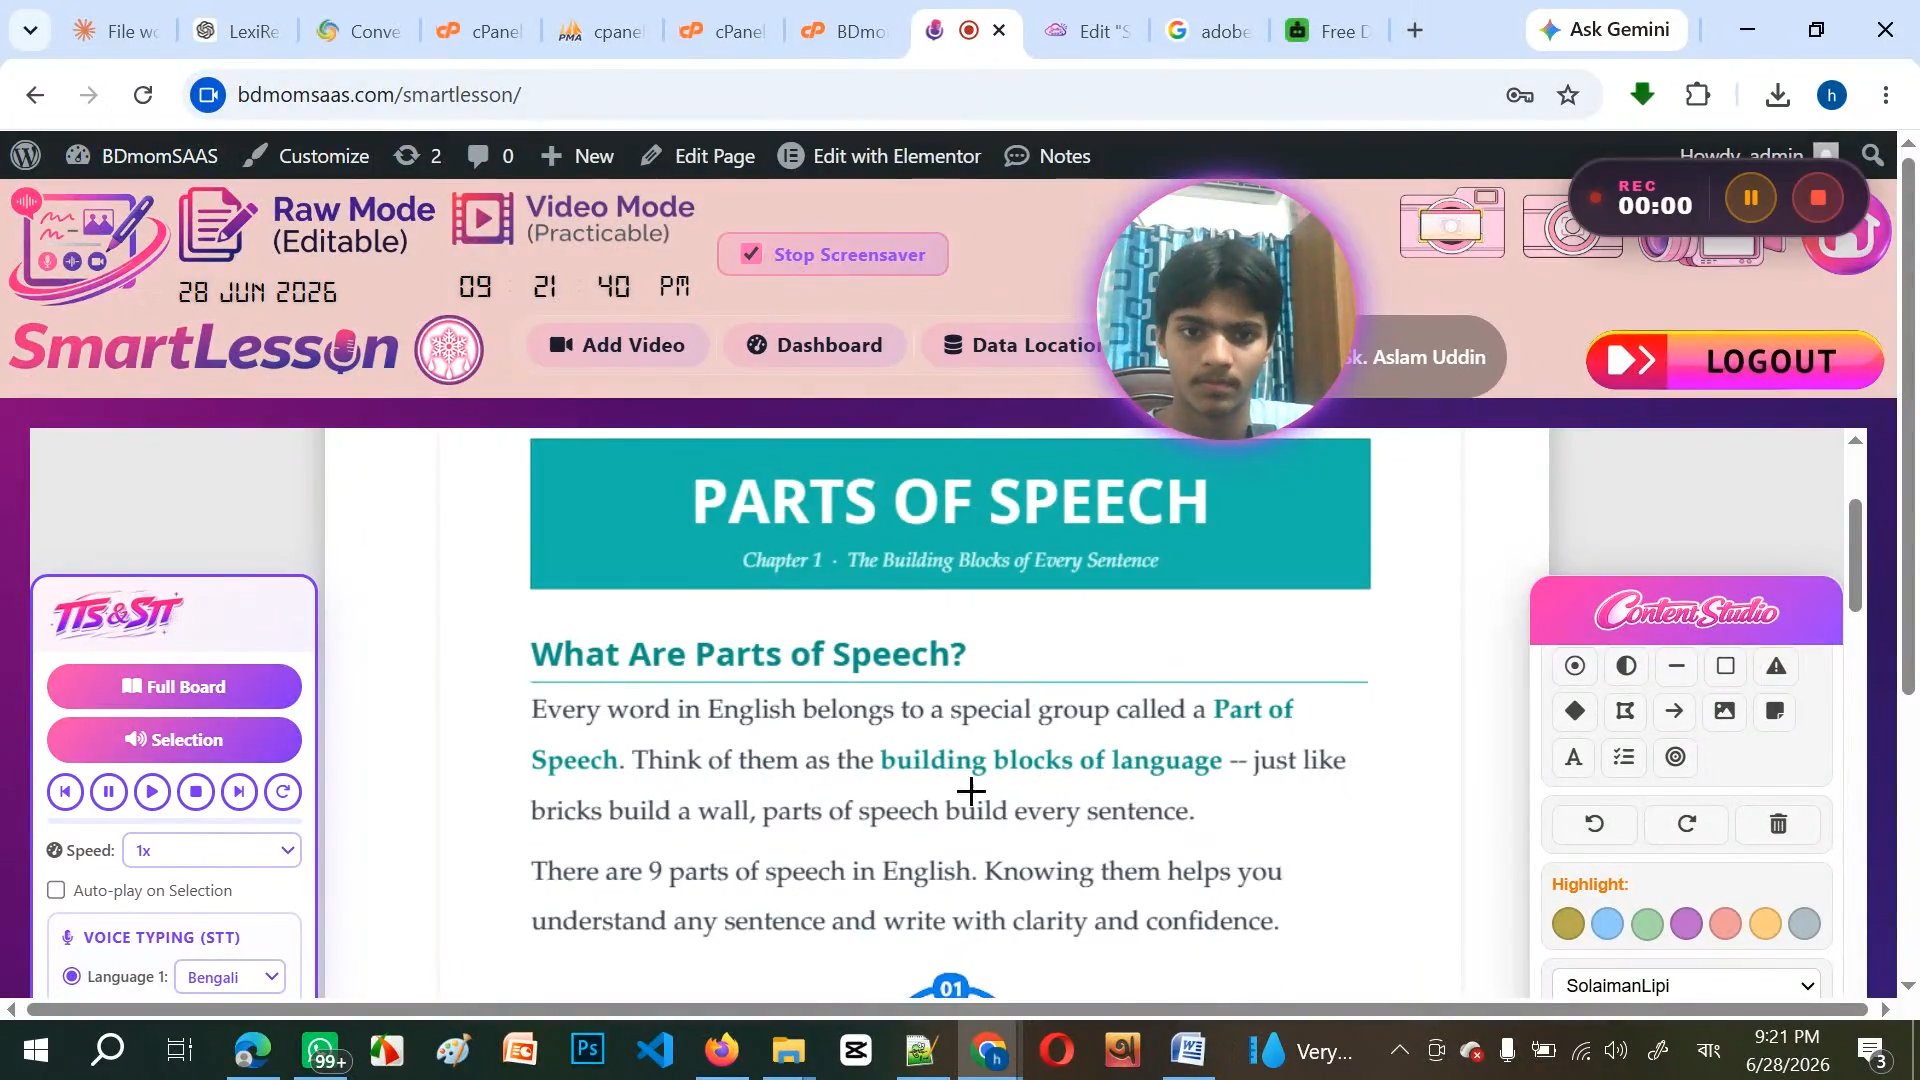Show hidden system tray icons

1400,1050
